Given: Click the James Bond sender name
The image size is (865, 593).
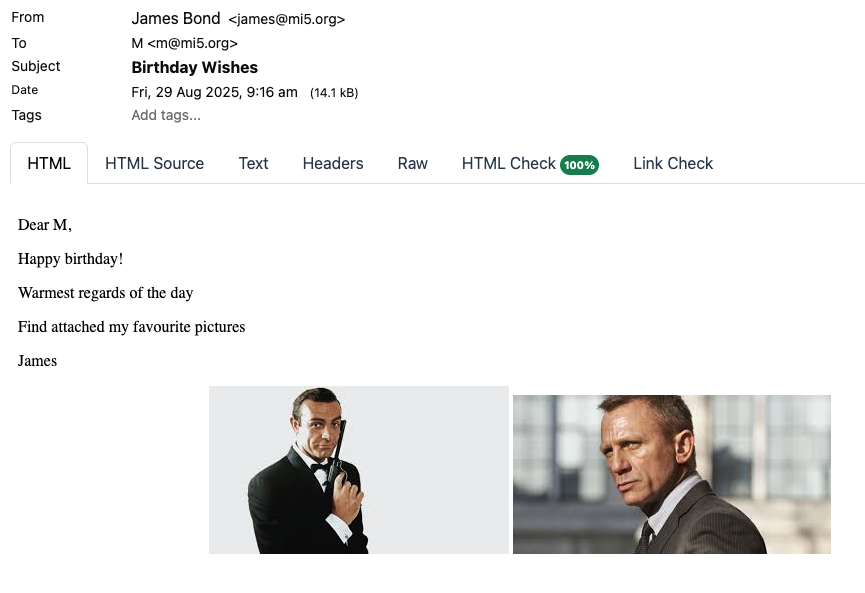Looking at the screenshot, I should tap(176, 18).
